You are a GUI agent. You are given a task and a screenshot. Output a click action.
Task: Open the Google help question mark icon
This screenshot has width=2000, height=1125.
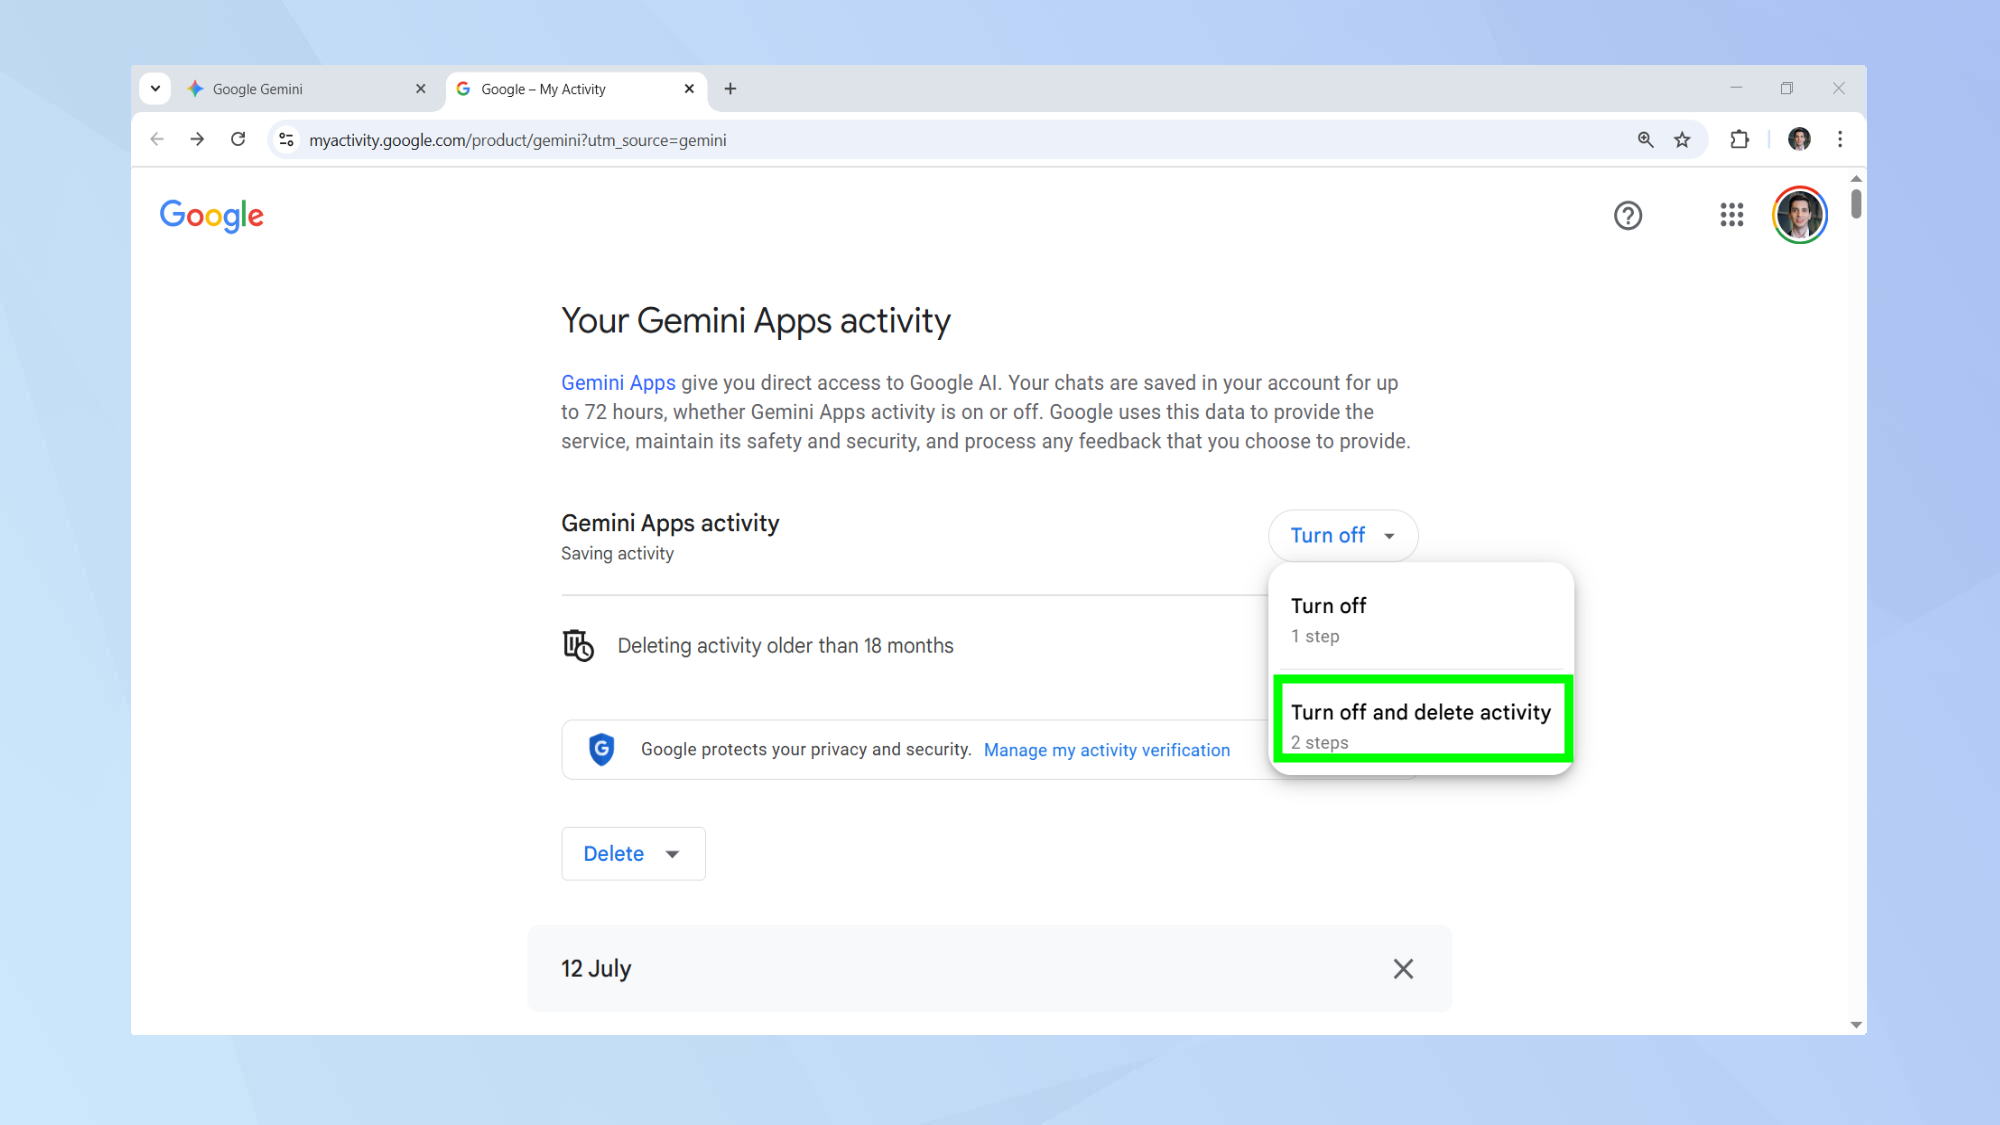click(x=1627, y=215)
